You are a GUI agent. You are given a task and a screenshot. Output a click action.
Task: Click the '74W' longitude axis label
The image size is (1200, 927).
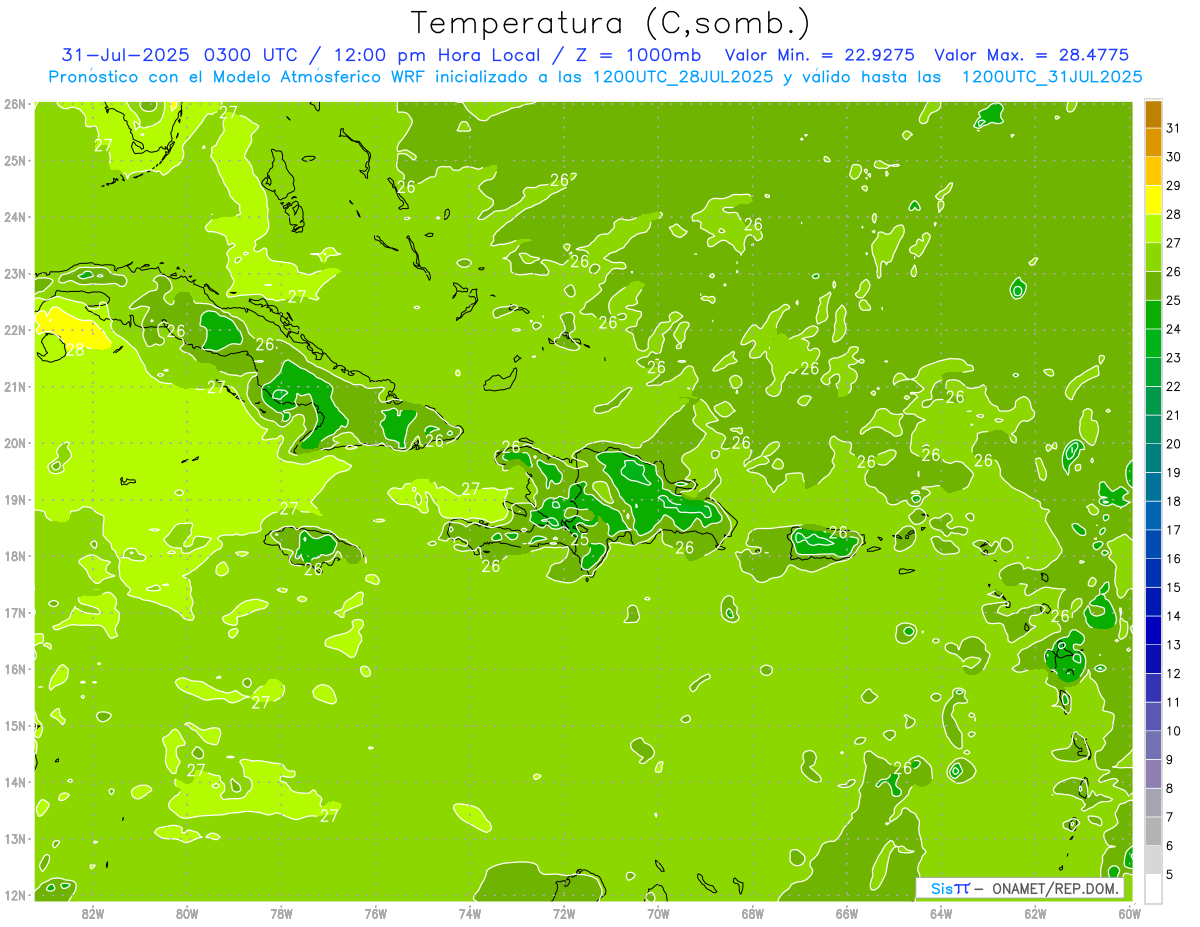point(470,913)
